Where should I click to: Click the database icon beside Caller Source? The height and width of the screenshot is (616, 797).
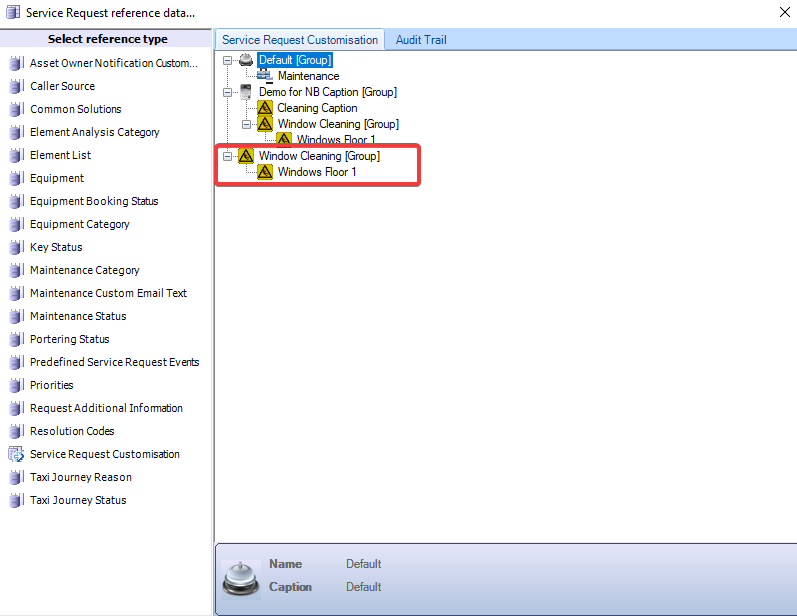point(16,86)
